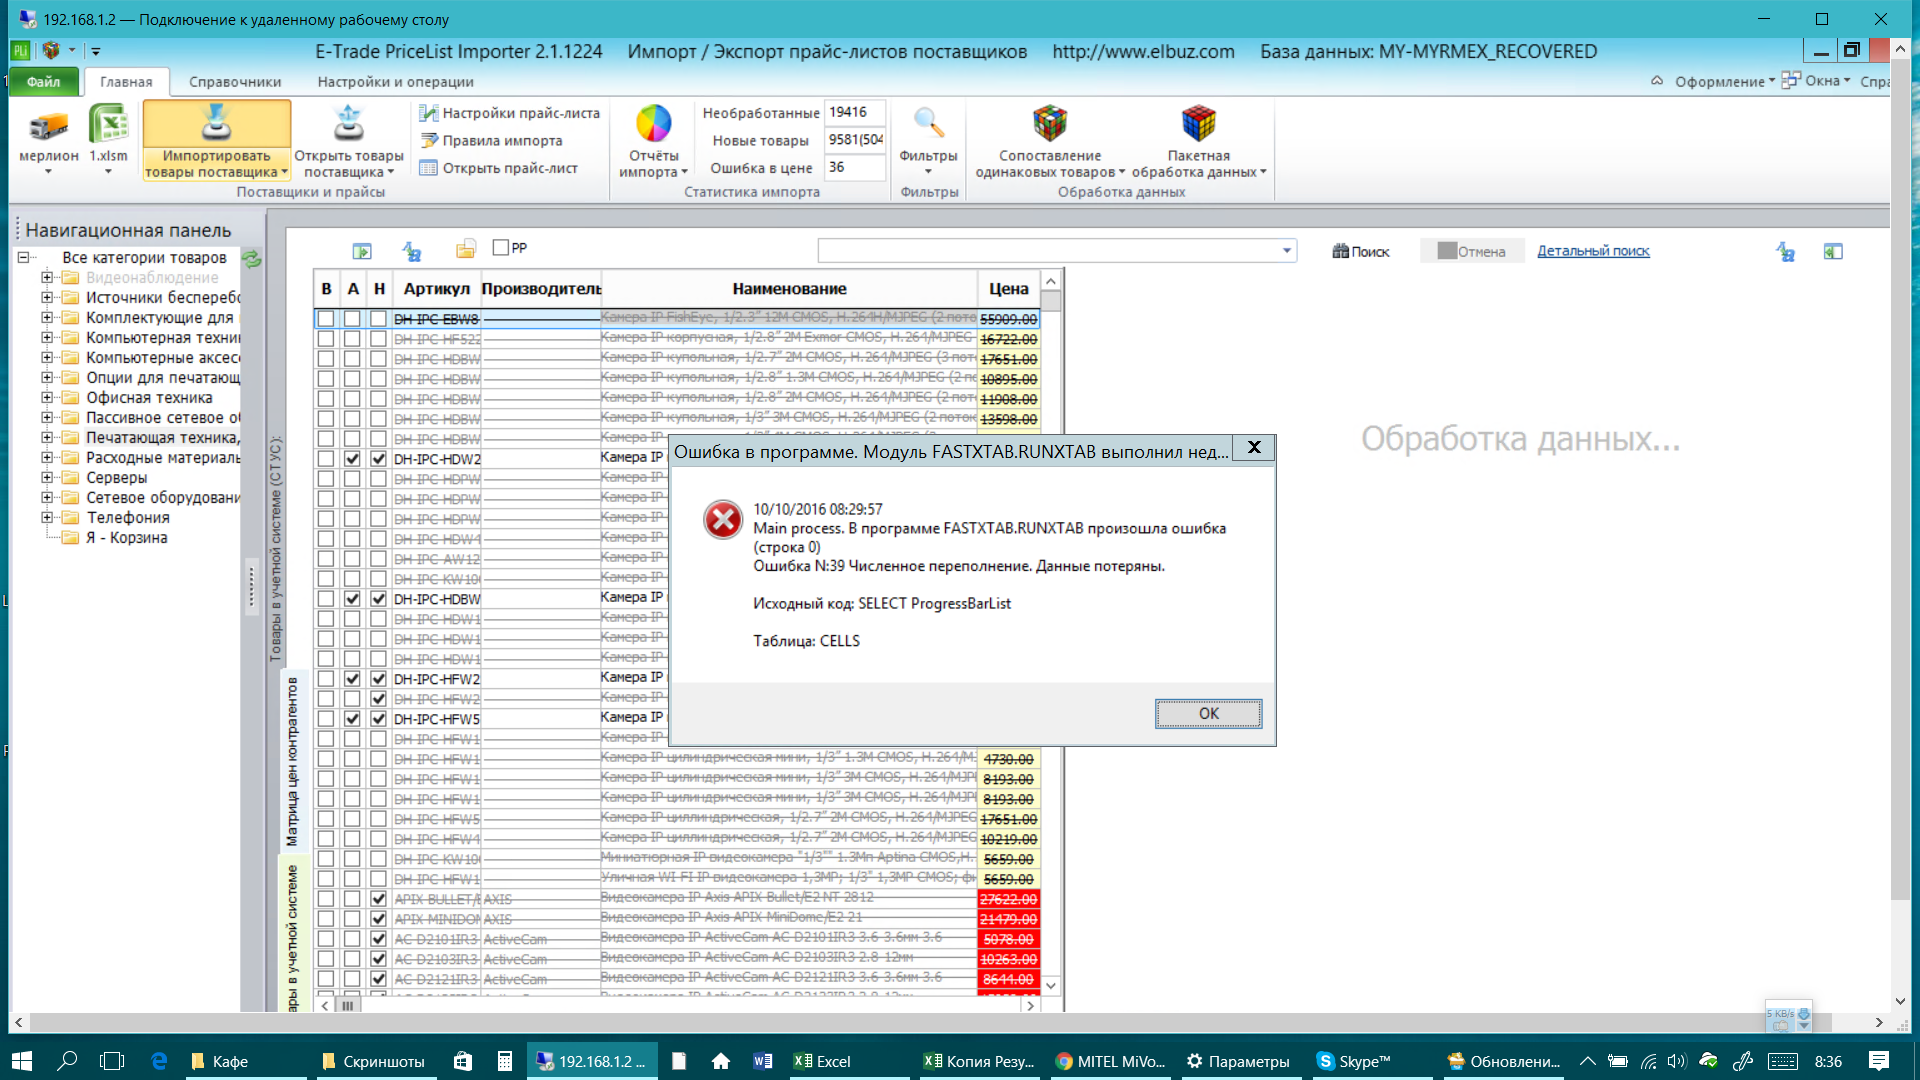The image size is (1920, 1080).
Task: Toggle column А checkbox for DH-IPC-HDW2 row
Action: click(x=352, y=459)
